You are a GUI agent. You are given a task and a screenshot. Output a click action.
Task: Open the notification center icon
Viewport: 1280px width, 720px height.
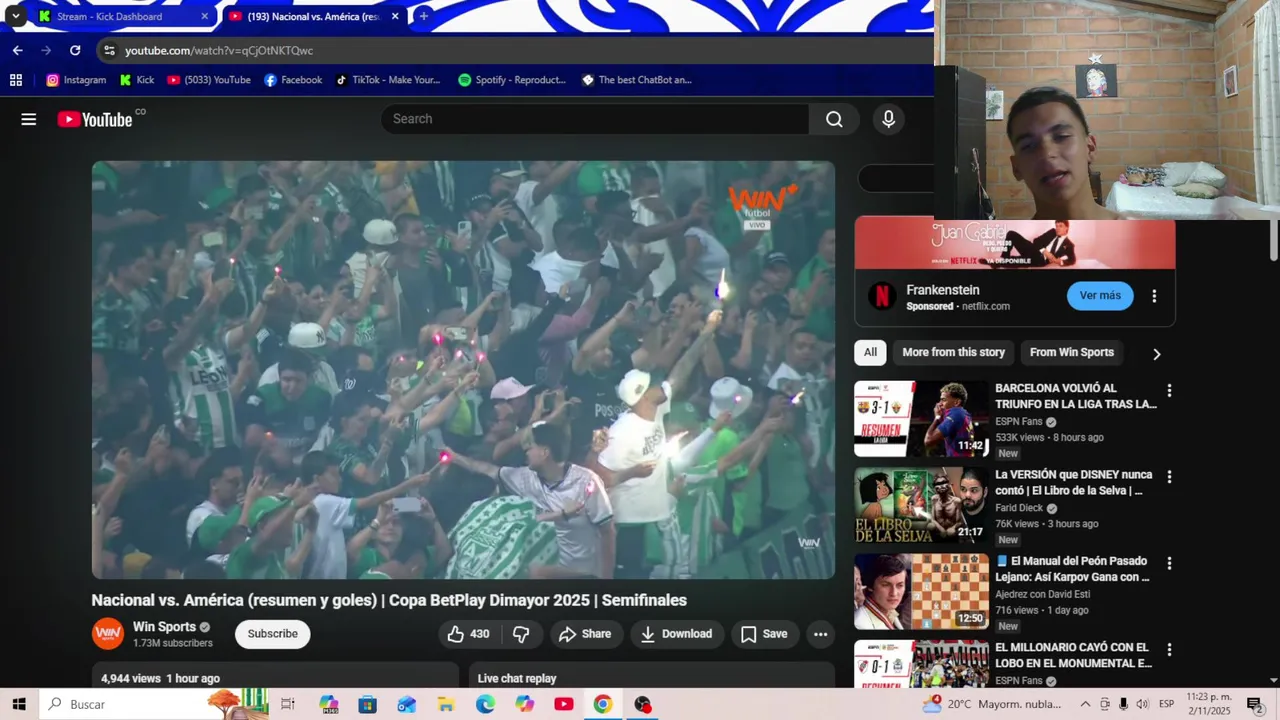1255,704
